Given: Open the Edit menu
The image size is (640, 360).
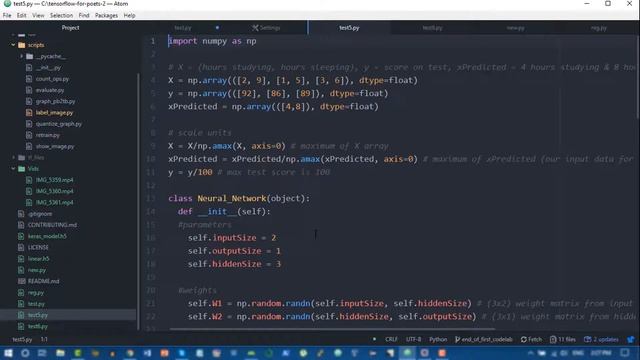Looking at the screenshot, I should click(x=21, y=16).
